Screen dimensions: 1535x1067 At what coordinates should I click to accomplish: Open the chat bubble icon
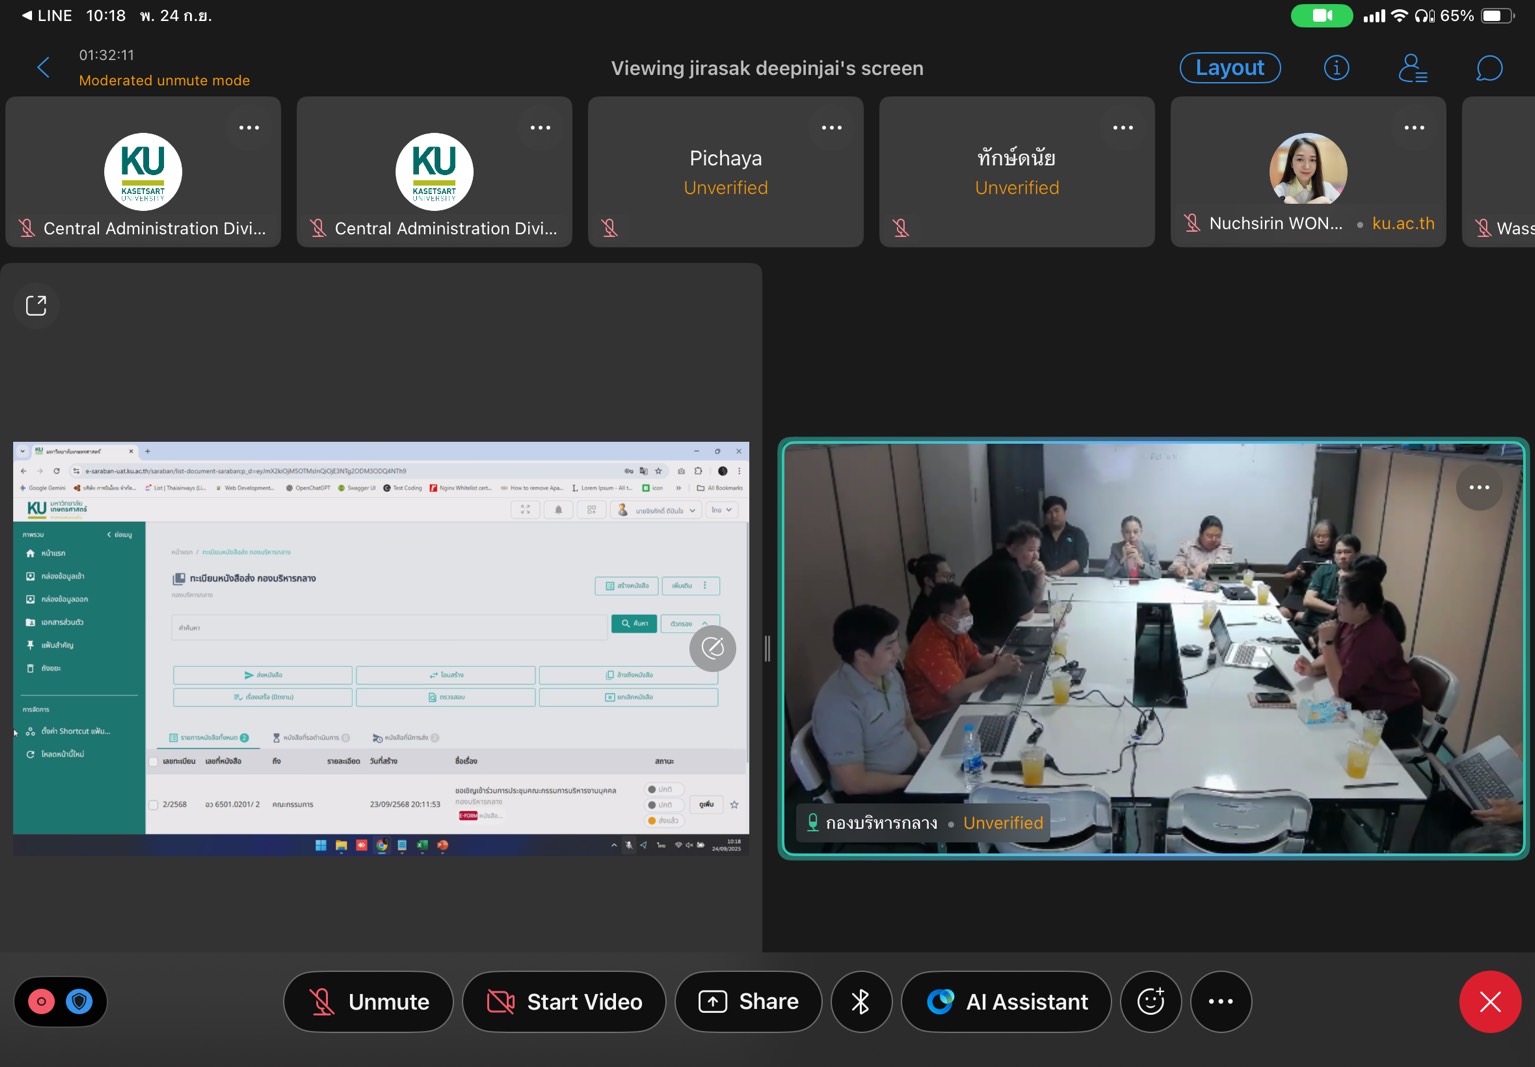coord(1489,68)
